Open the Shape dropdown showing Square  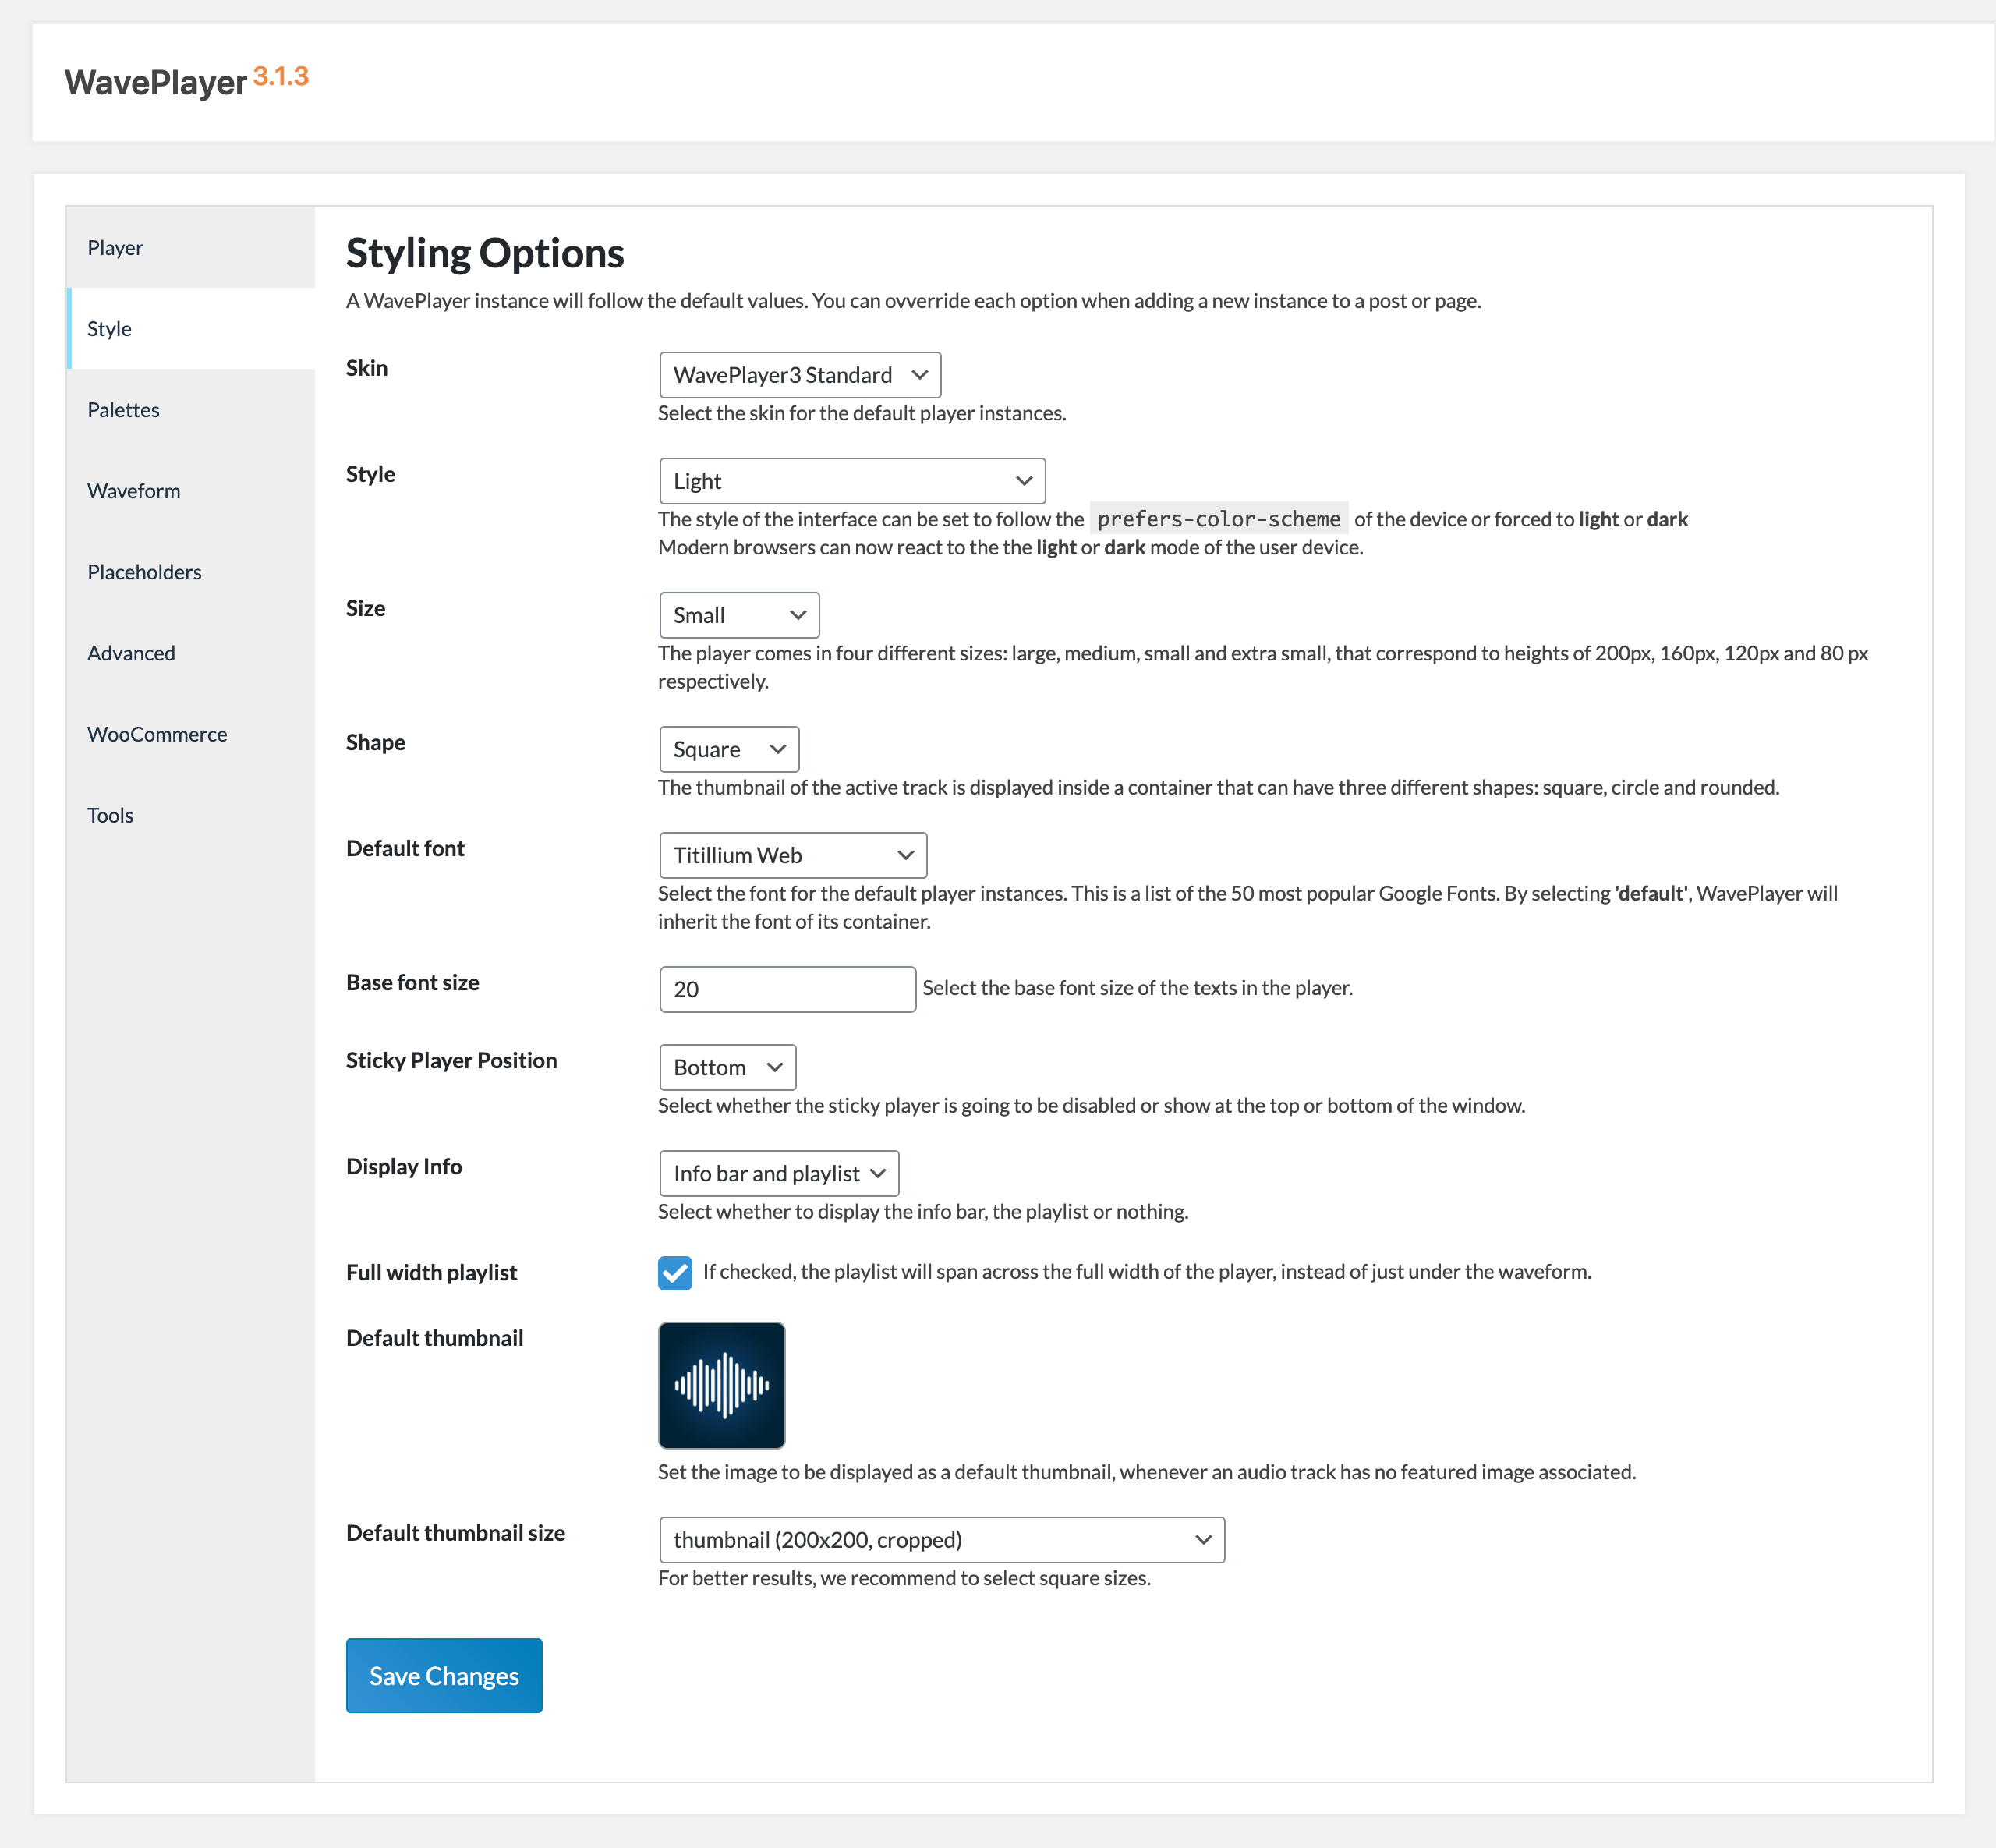coord(729,749)
